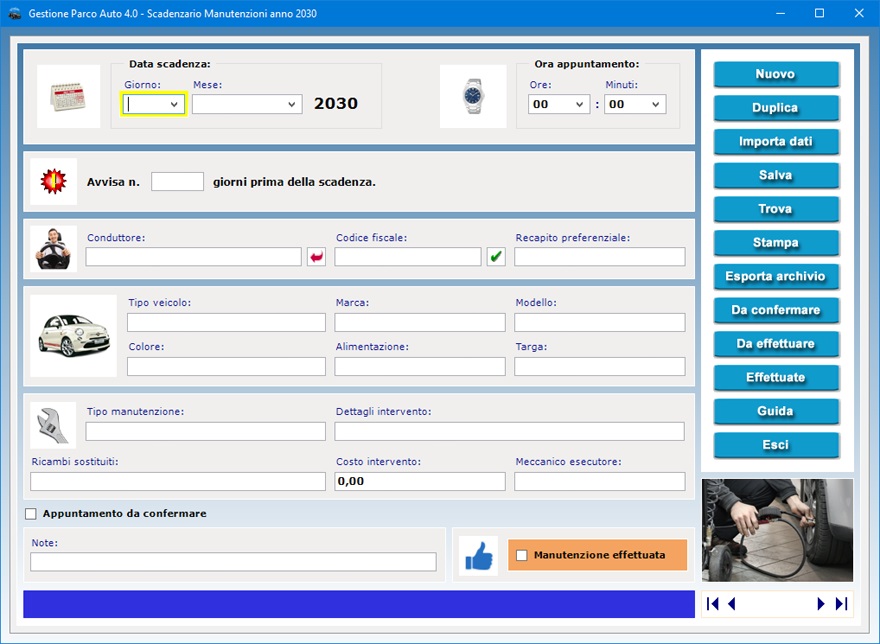Click the red alert warning icon
Screen dimensions: 880x644
53,181
